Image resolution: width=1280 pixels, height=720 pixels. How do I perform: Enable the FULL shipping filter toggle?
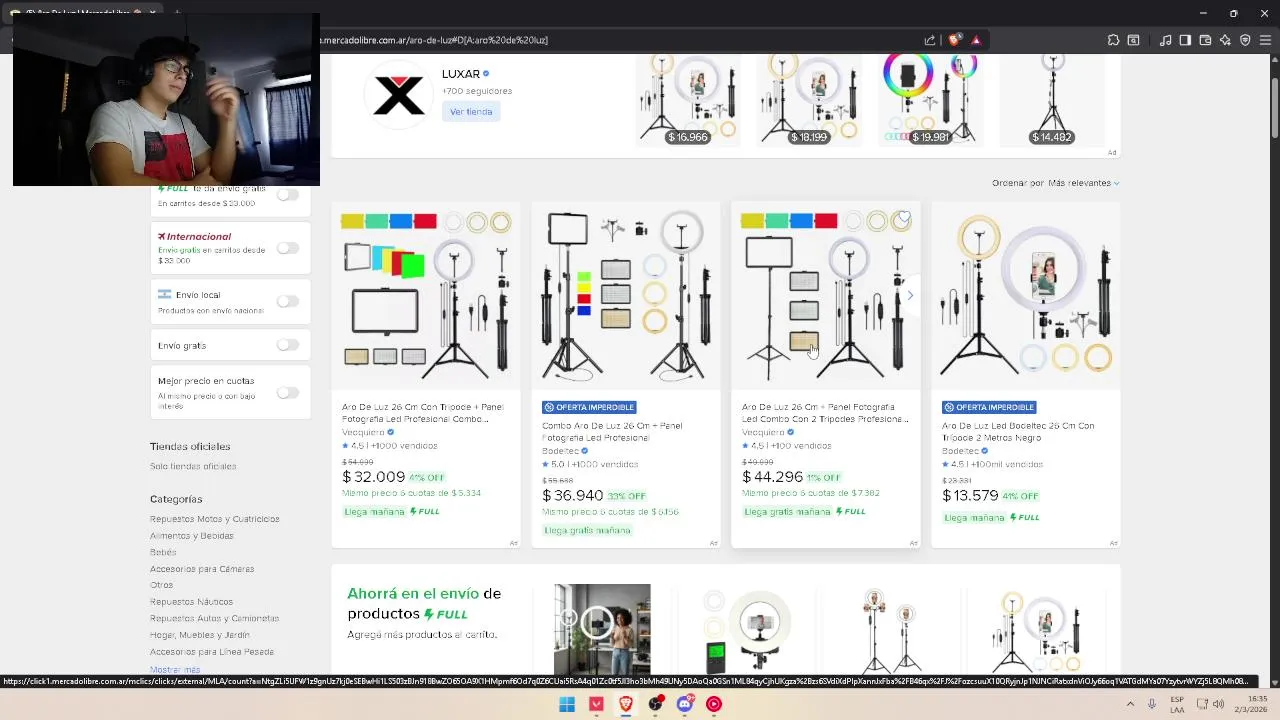(x=287, y=195)
